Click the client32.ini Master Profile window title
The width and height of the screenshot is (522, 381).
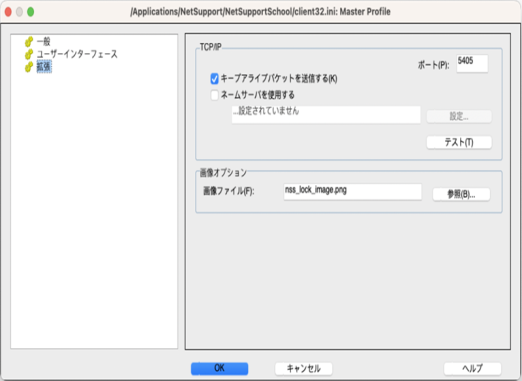tap(260, 12)
